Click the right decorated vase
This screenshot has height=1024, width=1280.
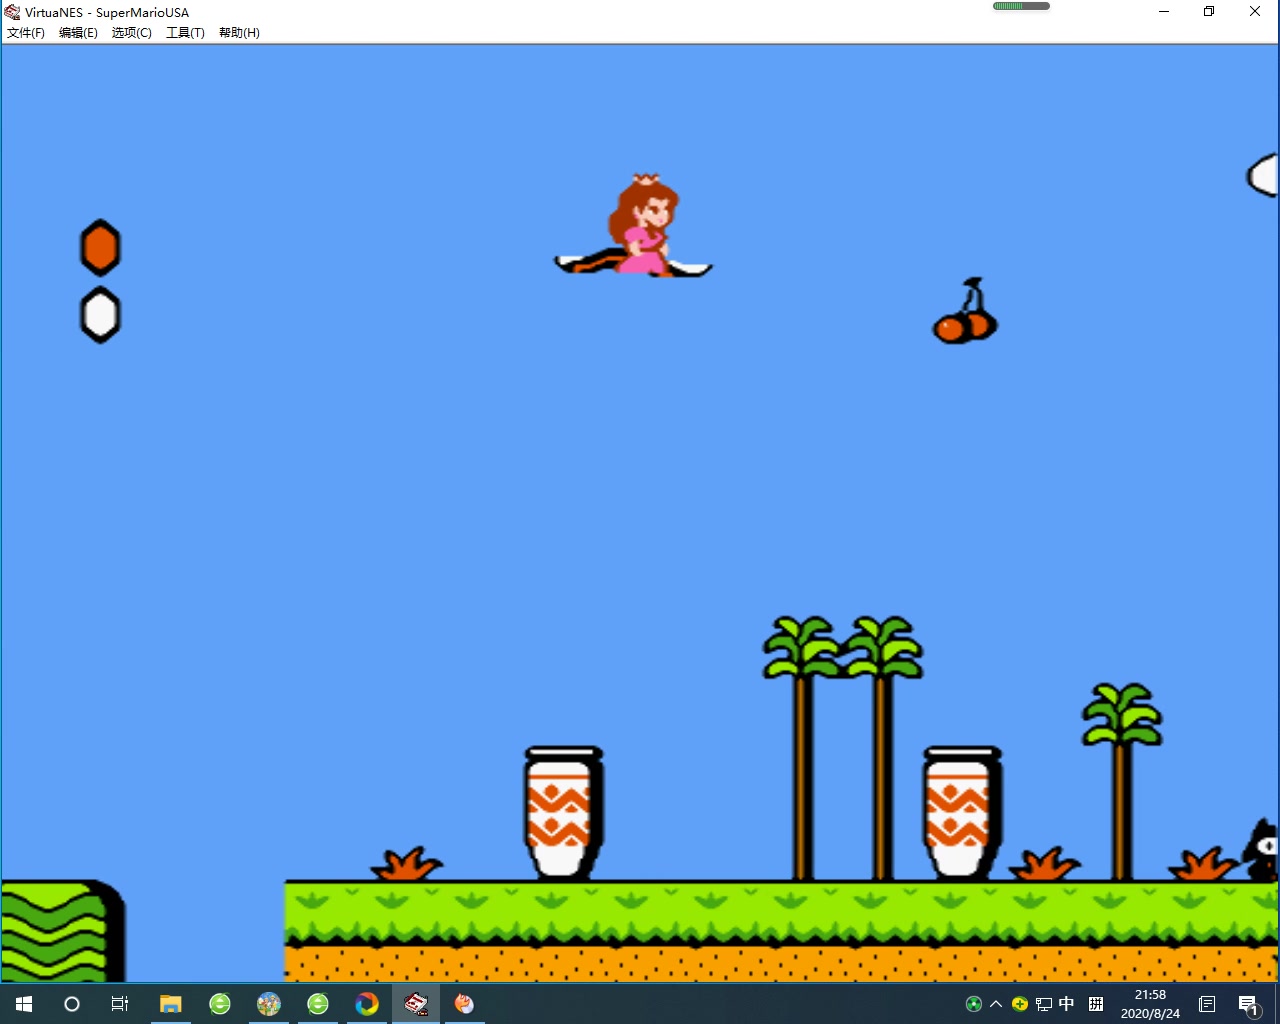pos(962,812)
